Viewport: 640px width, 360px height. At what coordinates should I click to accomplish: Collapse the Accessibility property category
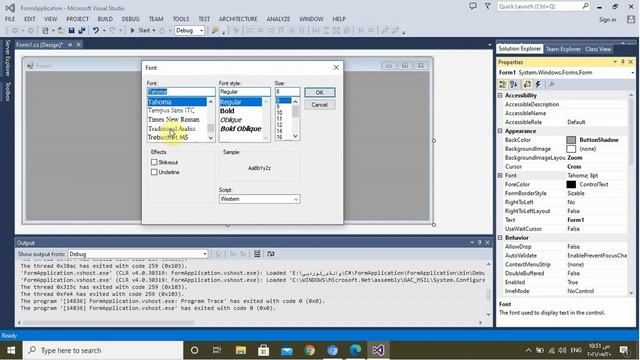tap(500, 95)
